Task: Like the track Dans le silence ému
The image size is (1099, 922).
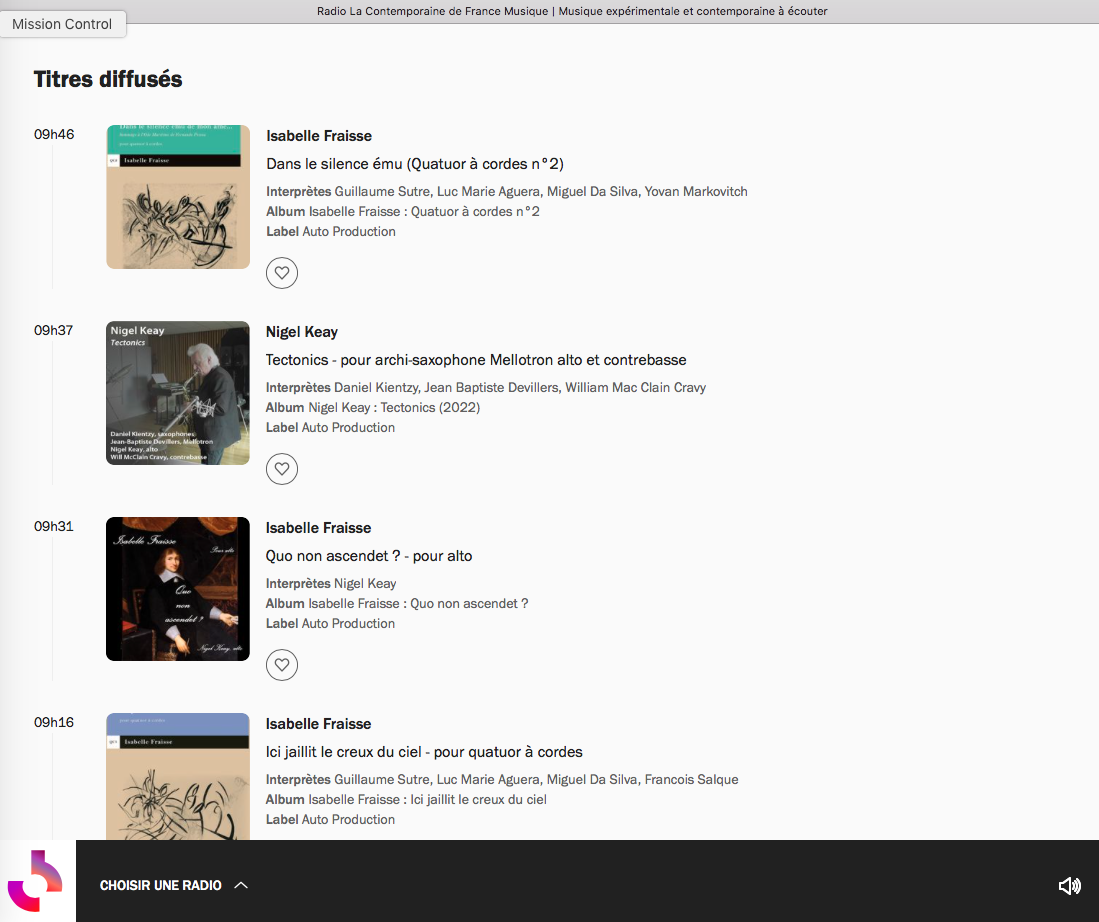Action: [282, 273]
